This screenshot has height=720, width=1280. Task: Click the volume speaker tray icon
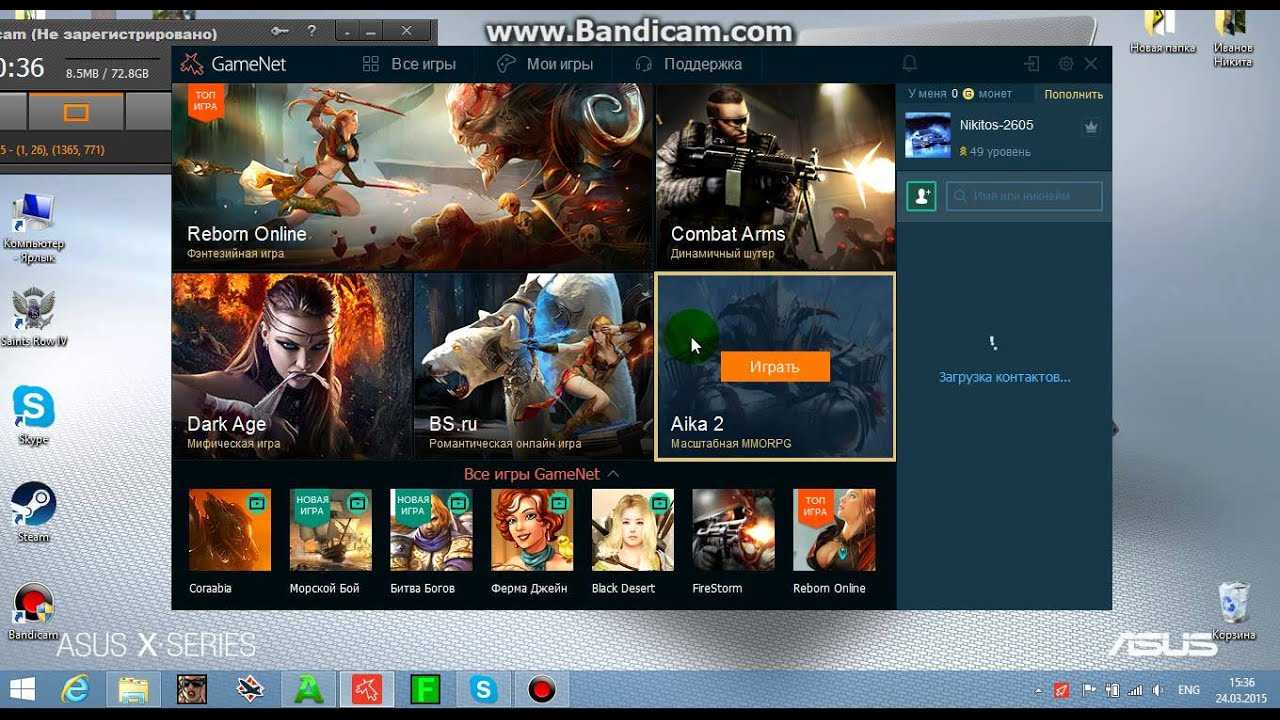pos(1157,690)
